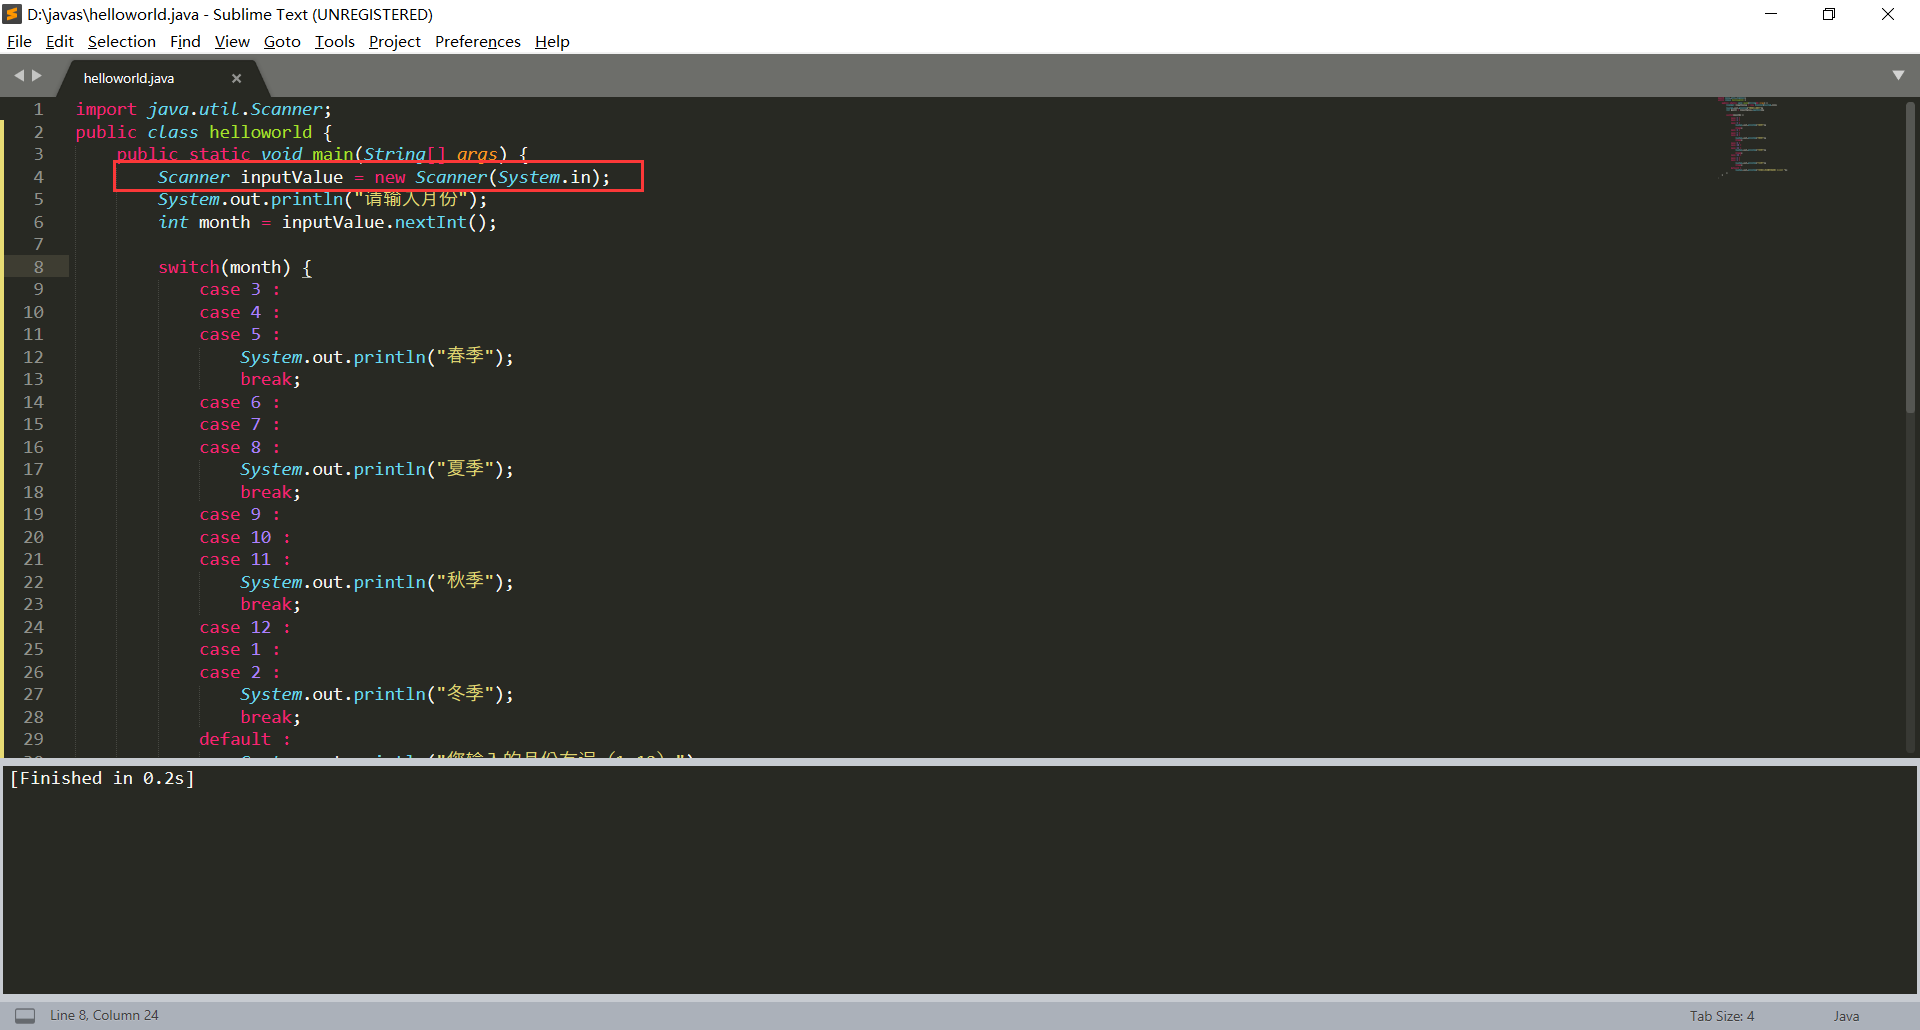1920x1030 pixels.
Task: Click the println "夏季" line
Action: point(376,469)
